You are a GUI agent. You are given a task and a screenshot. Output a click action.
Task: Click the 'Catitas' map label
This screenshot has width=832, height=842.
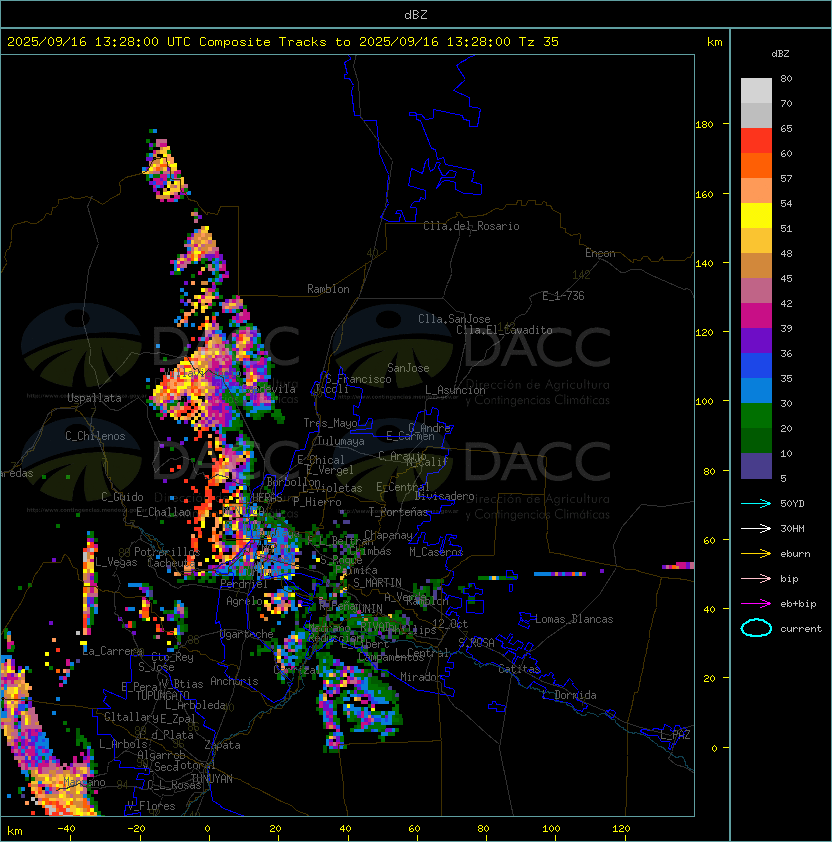(x=519, y=669)
